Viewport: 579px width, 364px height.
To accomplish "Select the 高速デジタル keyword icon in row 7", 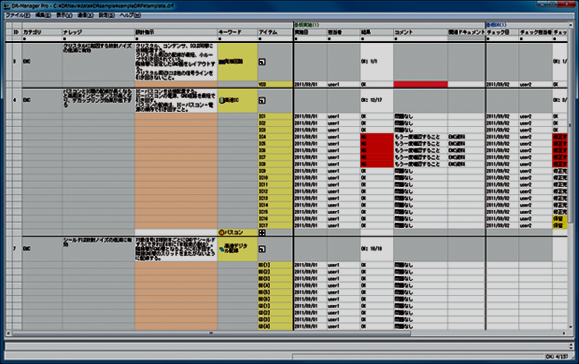I will tap(222, 249).
